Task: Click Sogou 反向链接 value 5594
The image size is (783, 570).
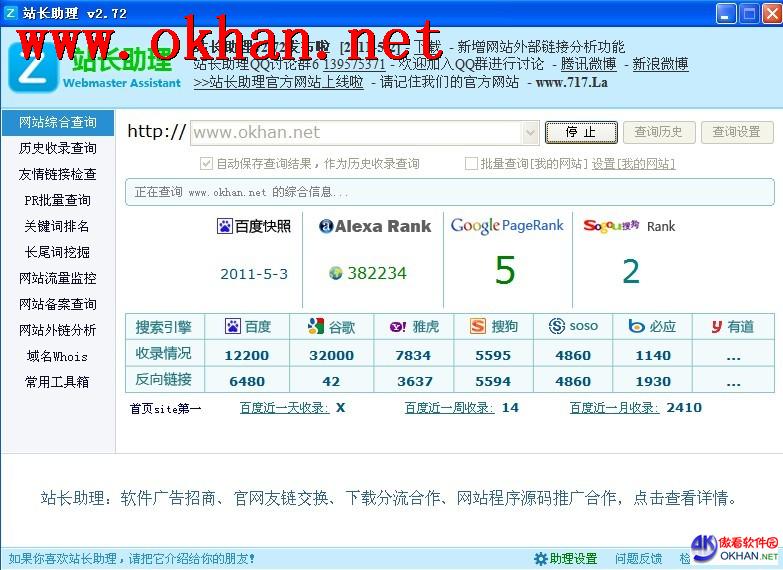Action: 493,382
